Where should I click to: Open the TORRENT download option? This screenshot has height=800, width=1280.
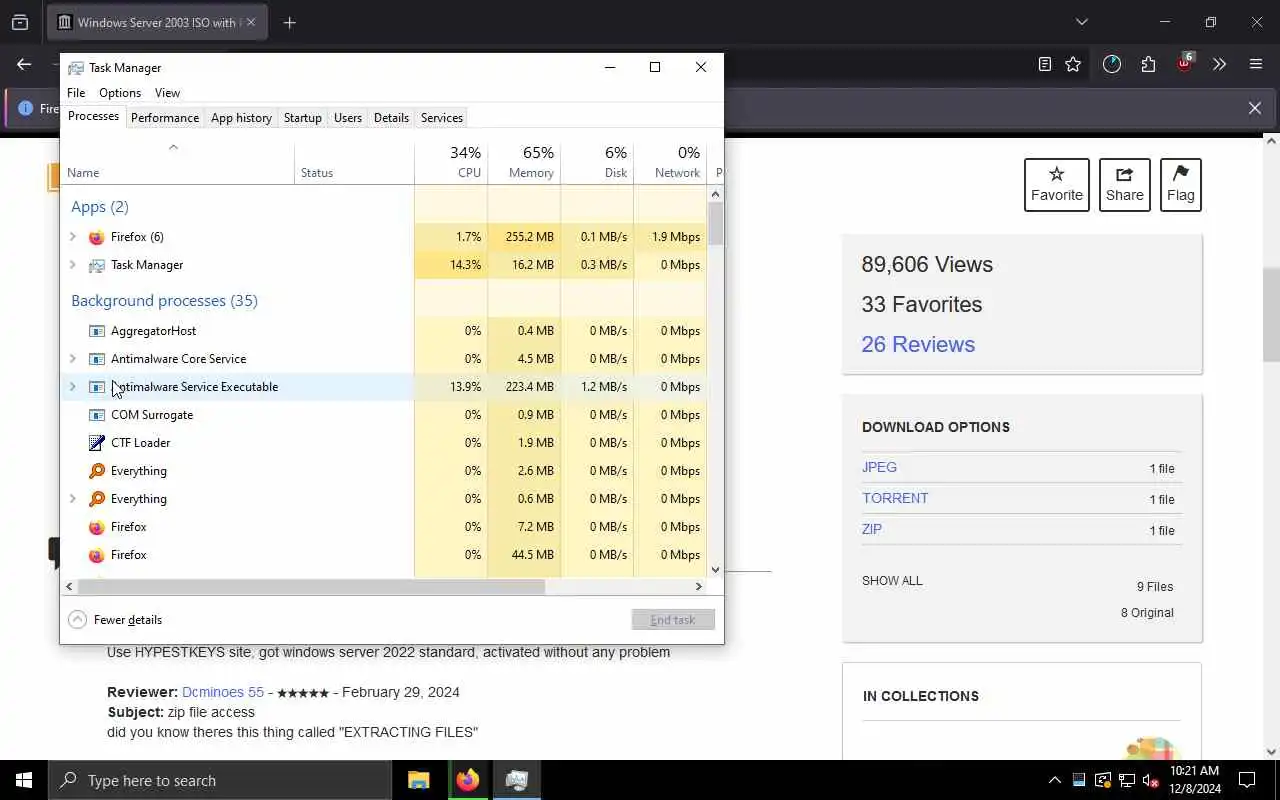click(895, 498)
